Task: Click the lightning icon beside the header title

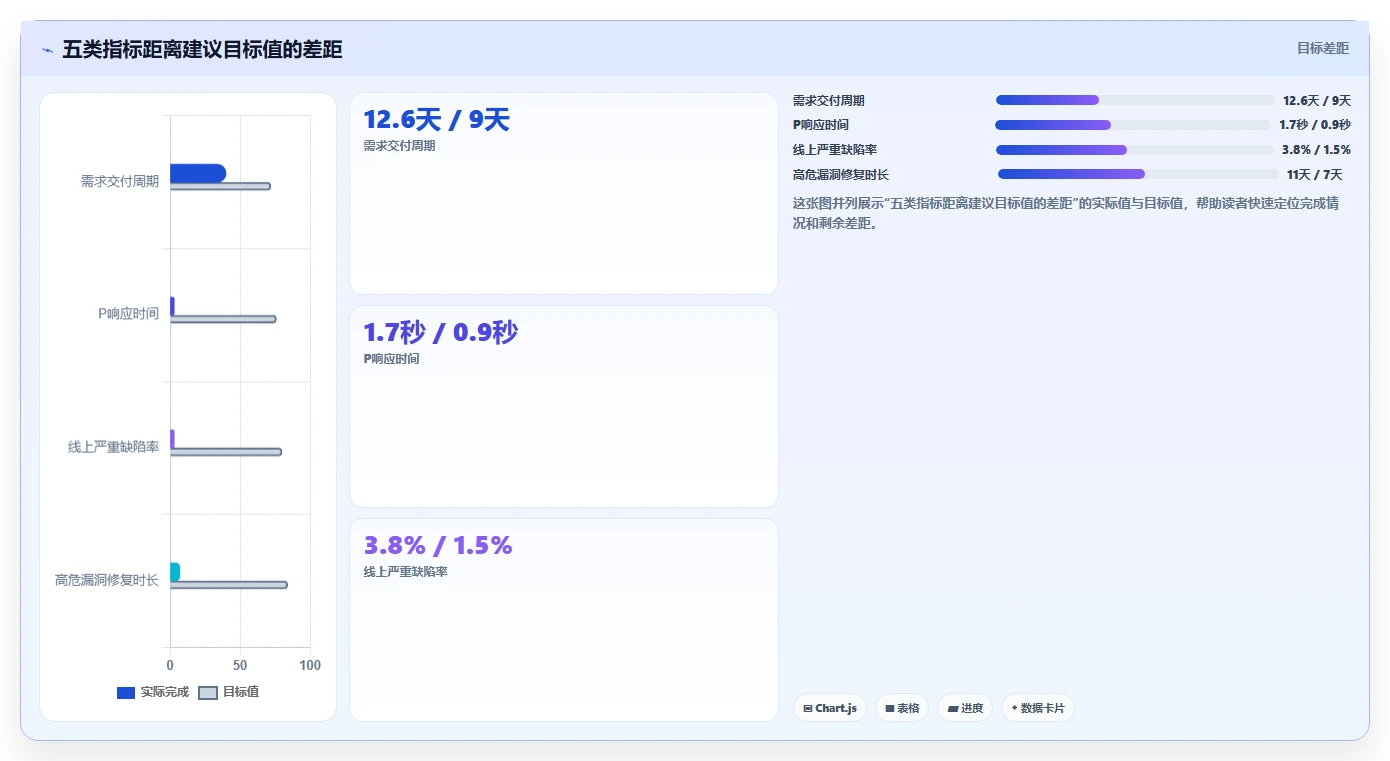Action: pos(47,50)
